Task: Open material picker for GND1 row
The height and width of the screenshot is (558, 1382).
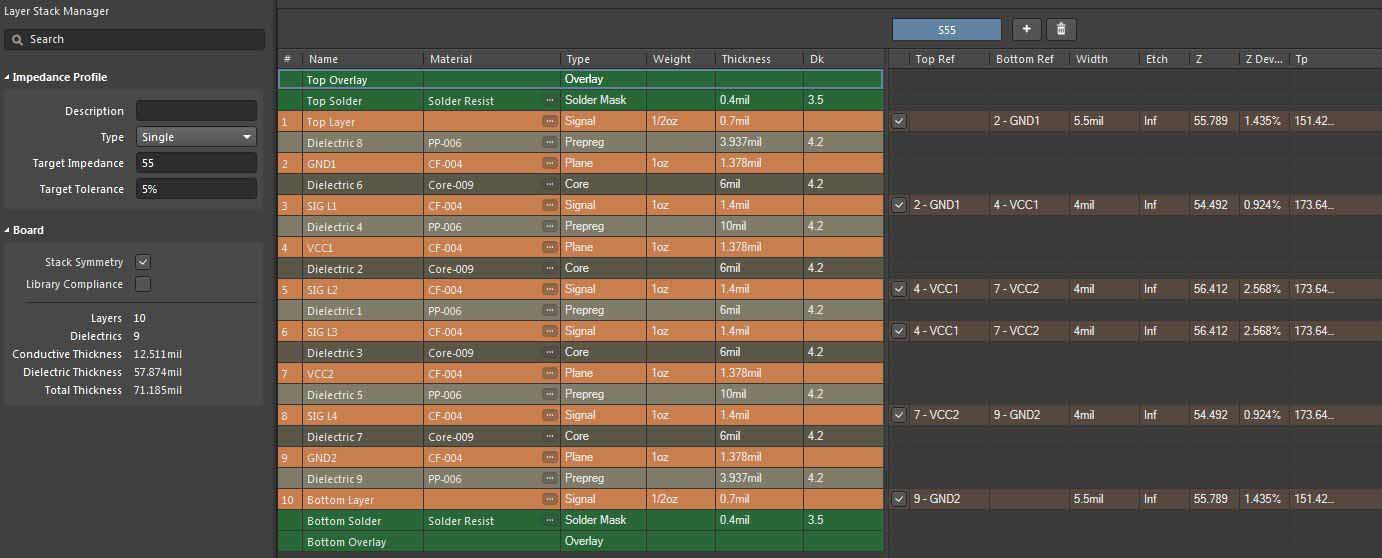Action: [549, 164]
